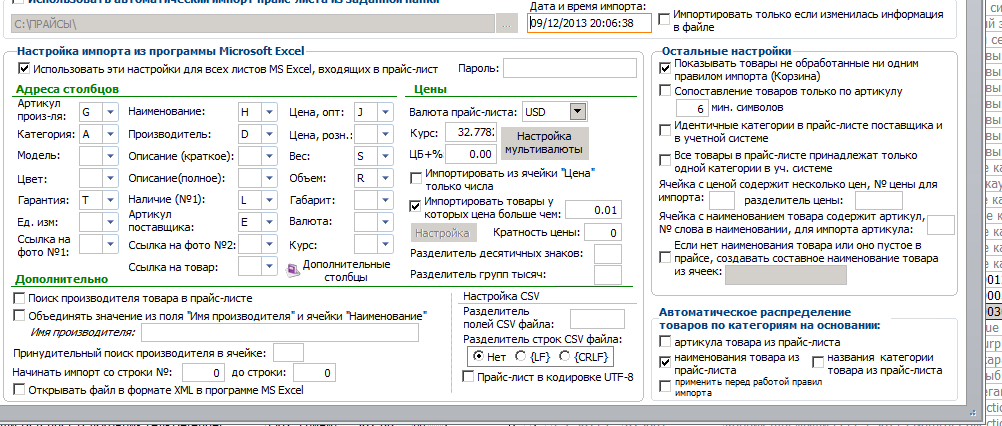Toggle showing goods not processed by rules
1002x426 pixels.
[x=665, y=68]
